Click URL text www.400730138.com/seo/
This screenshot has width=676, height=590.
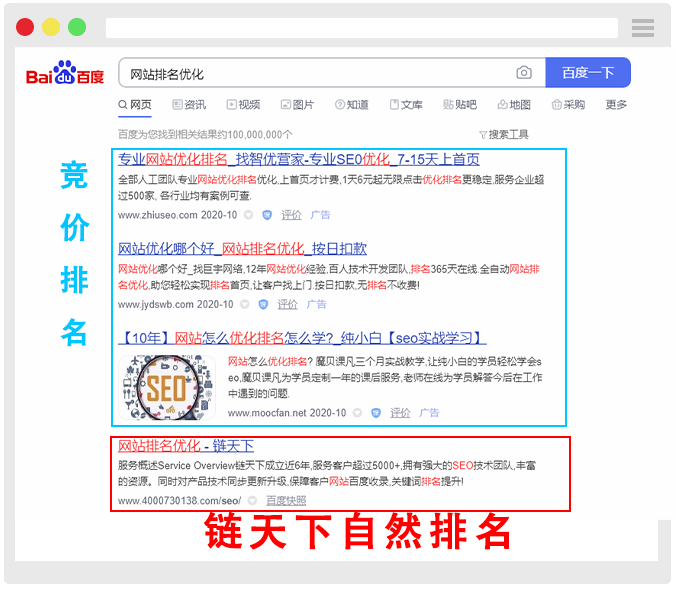[179, 501]
